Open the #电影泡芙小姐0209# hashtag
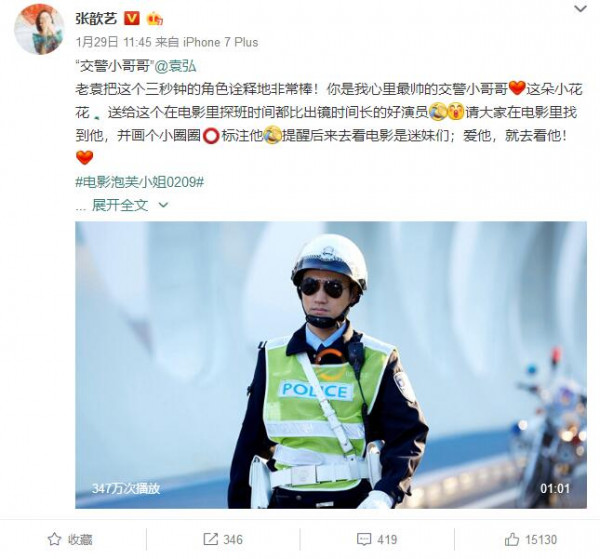600x559 pixels. pyautogui.click(x=139, y=182)
